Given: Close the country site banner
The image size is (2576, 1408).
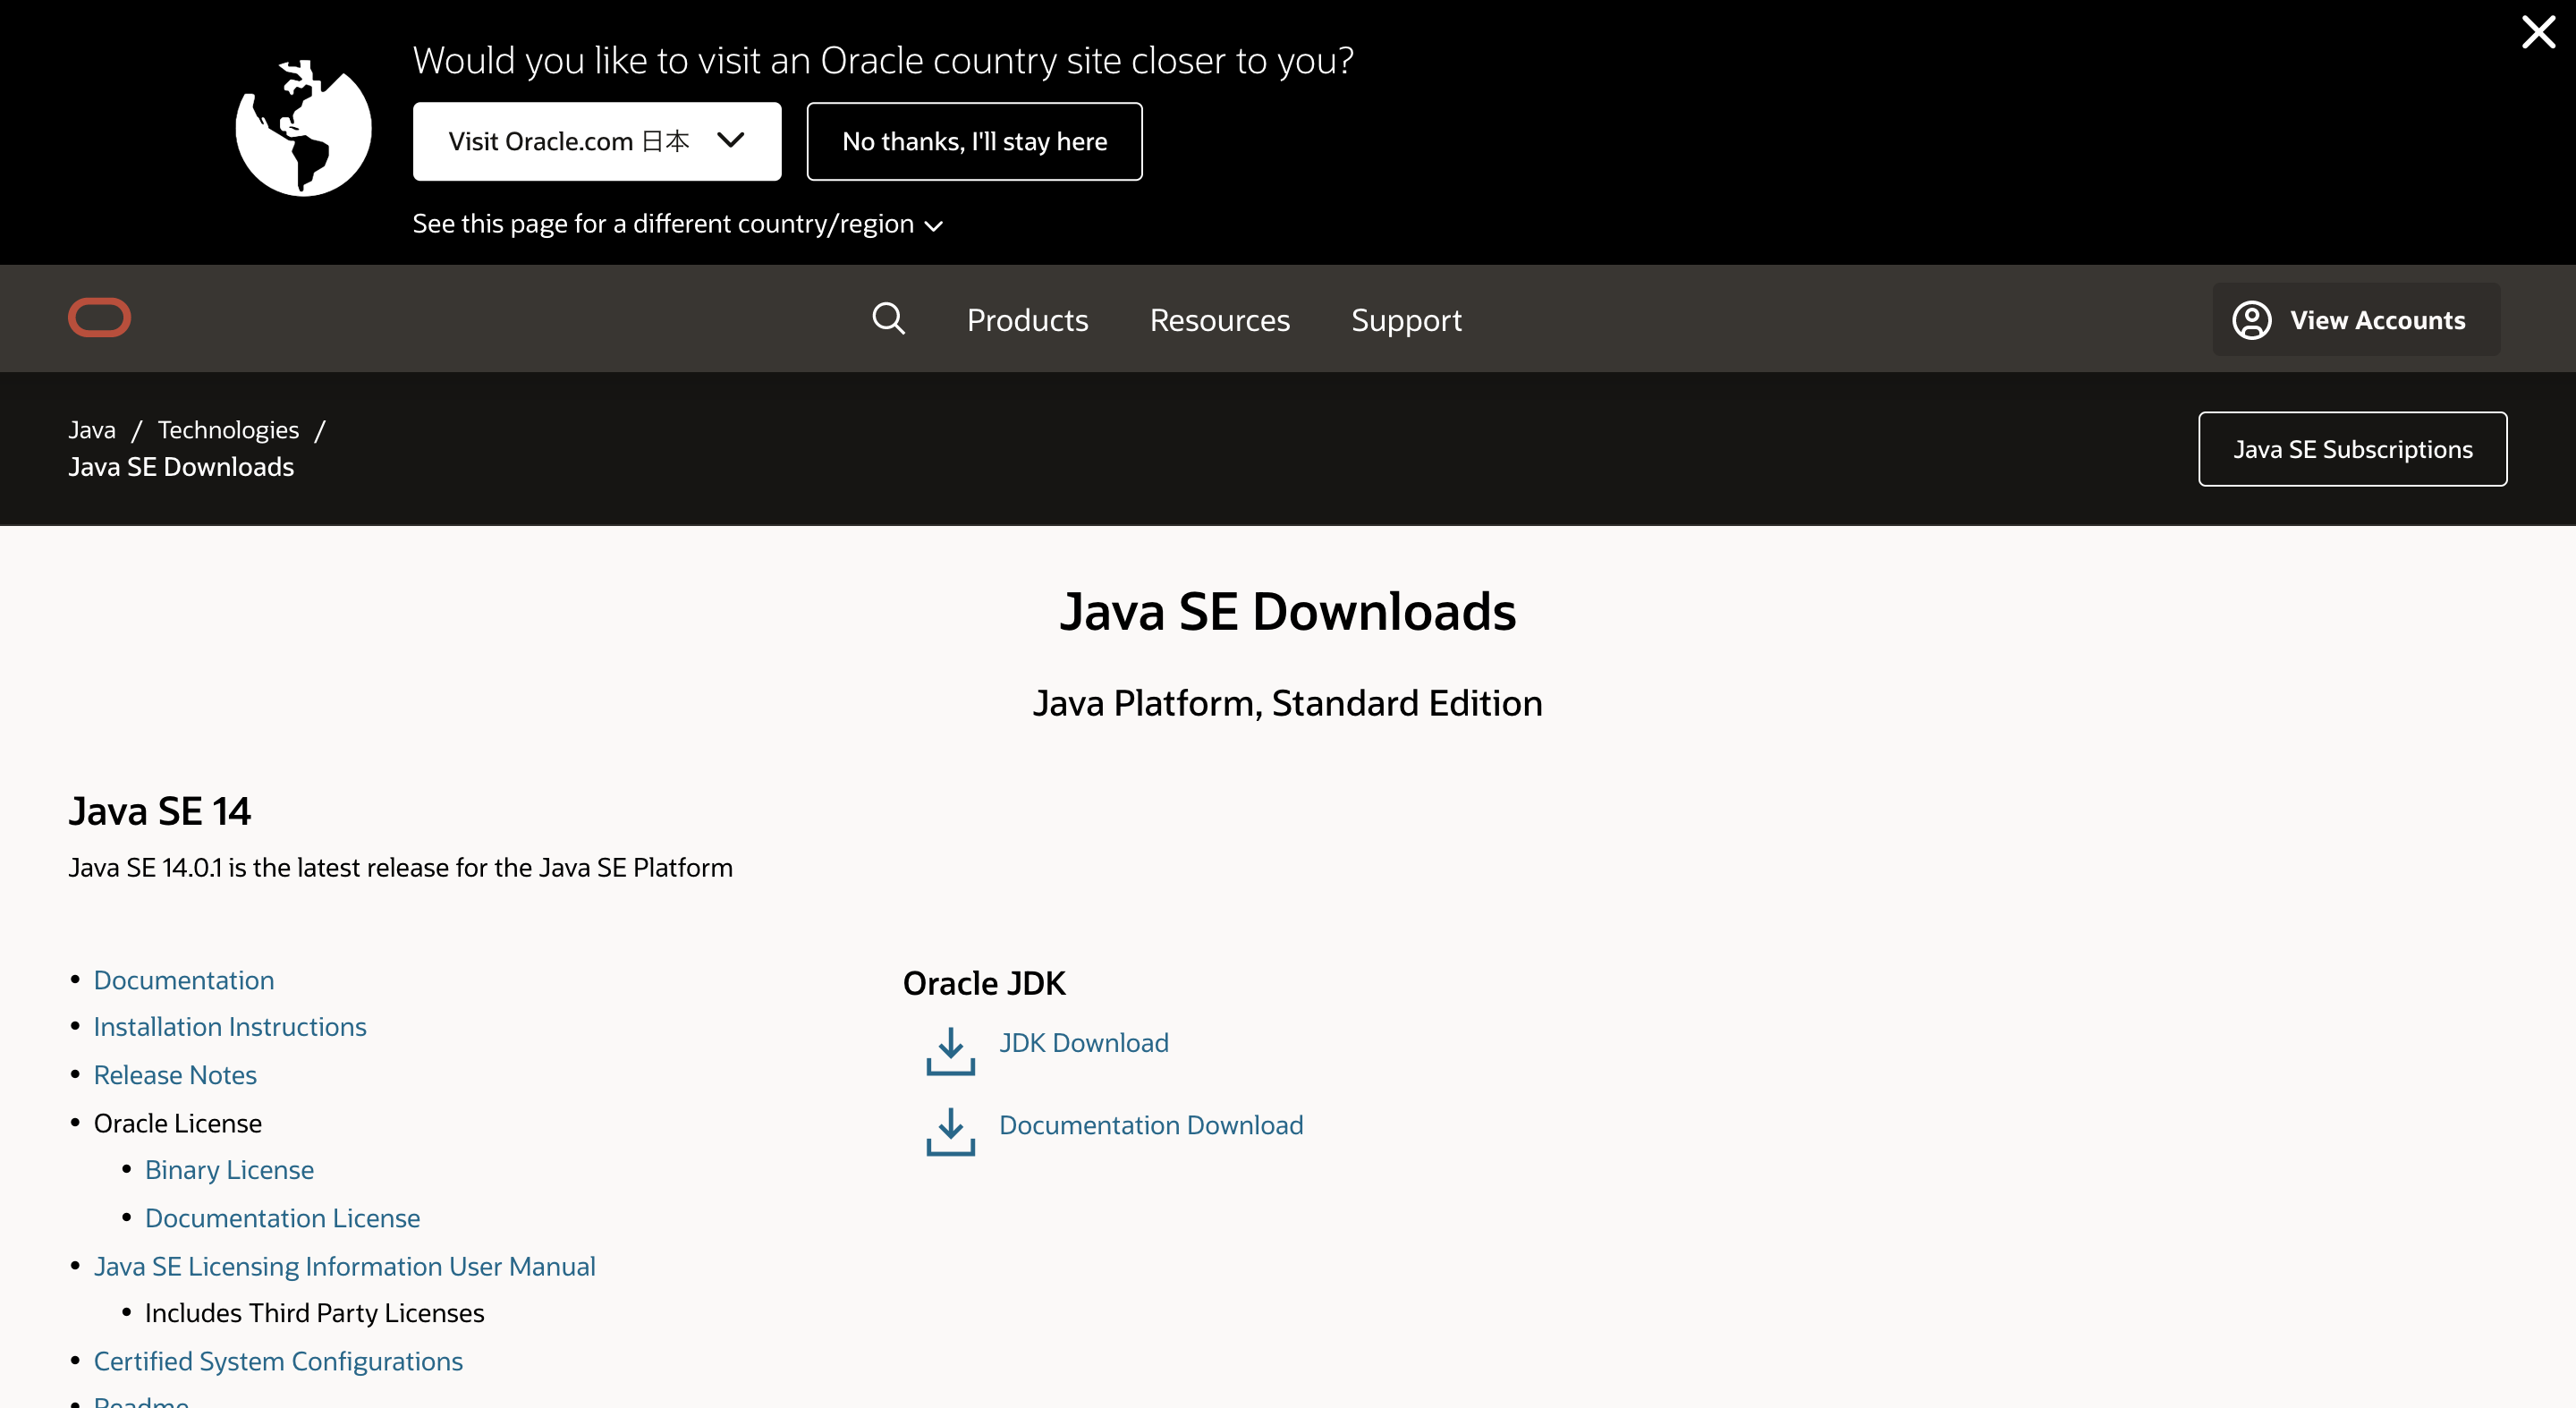Looking at the screenshot, I should coord(2538,32).
